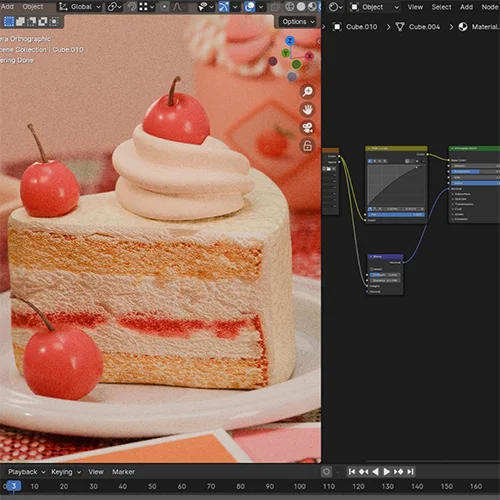Toggle the snapping magnet icon
Image resolution: width=500 pixels, height=500 pixels.
(x=132, y=7)
